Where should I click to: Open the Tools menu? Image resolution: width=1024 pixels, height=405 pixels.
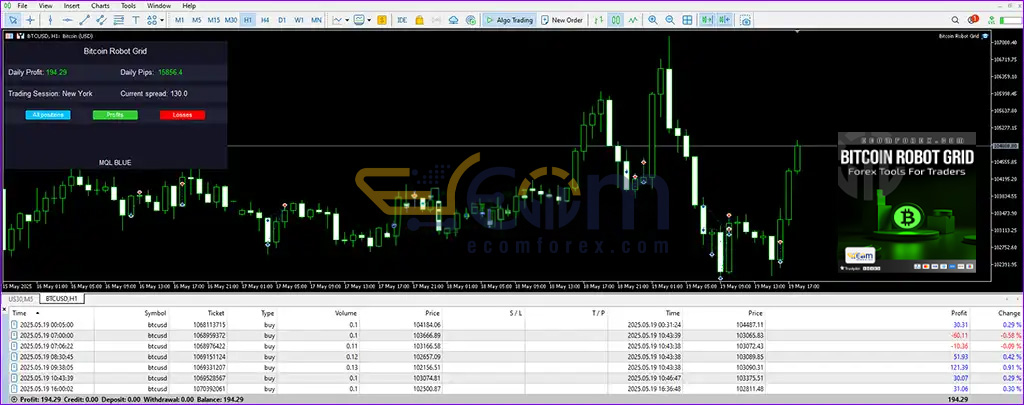129,6
